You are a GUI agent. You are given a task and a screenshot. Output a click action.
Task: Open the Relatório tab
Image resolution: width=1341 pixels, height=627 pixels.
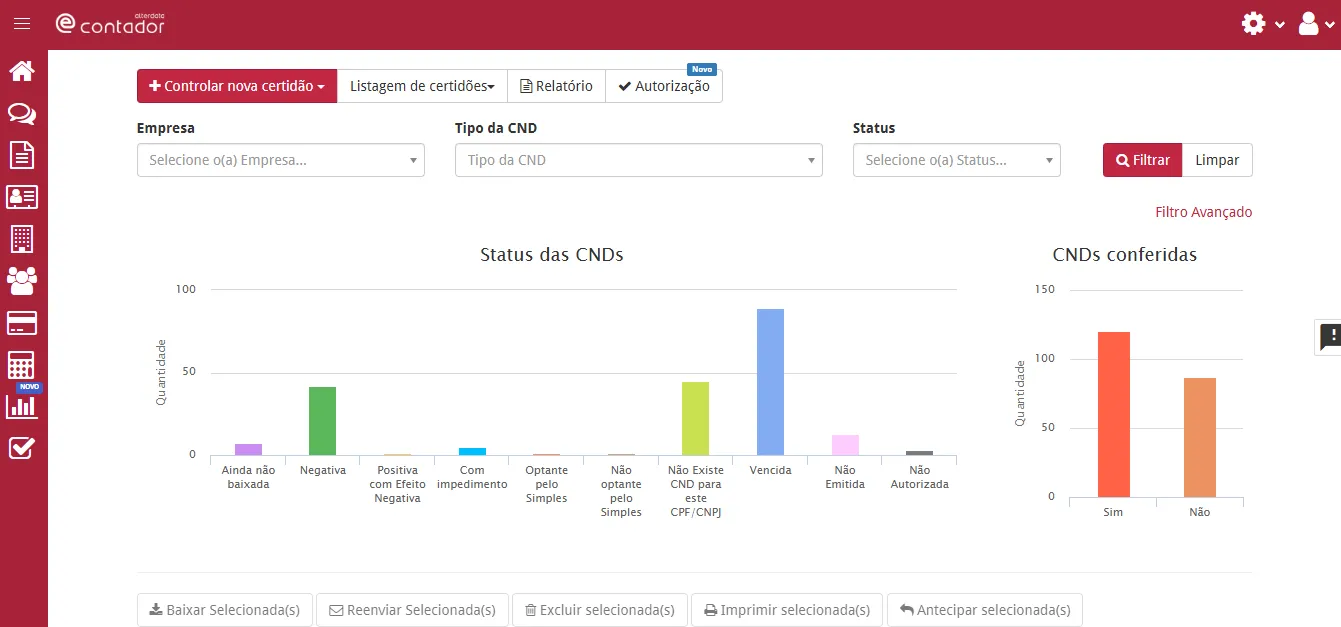[556, 86]
